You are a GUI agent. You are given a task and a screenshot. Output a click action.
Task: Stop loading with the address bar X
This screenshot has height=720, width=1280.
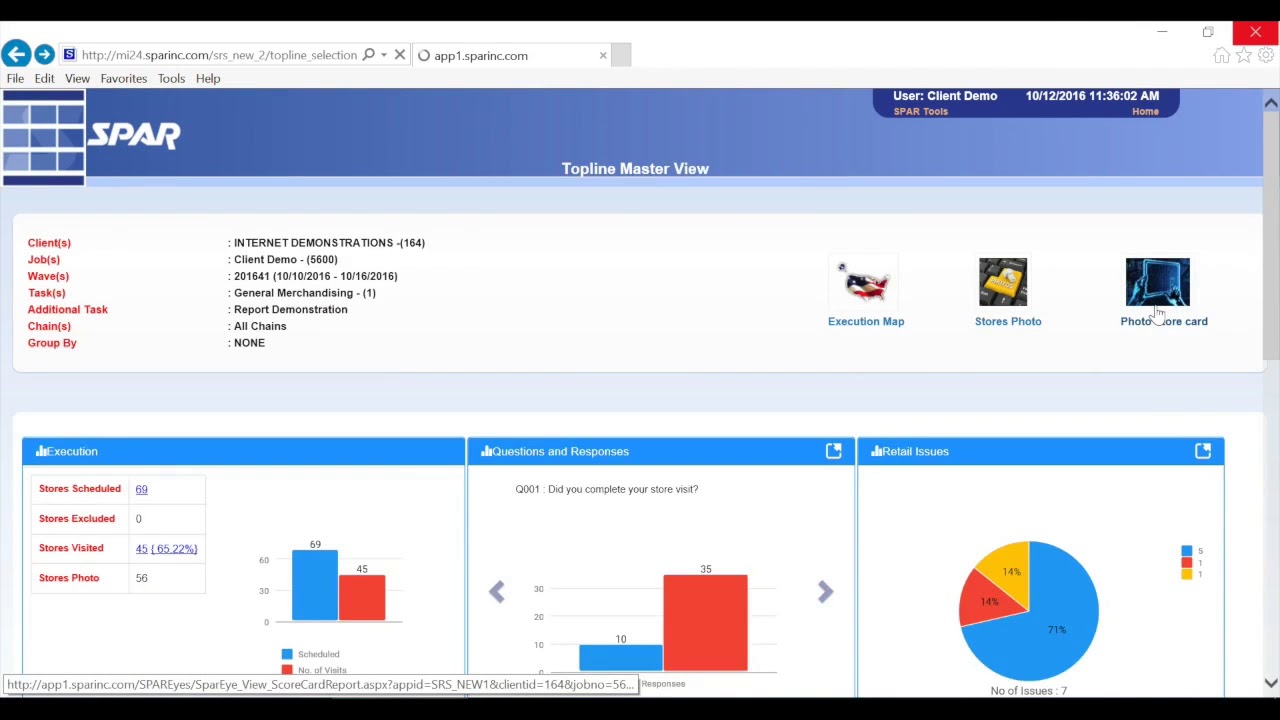click(x=400, y=55)
